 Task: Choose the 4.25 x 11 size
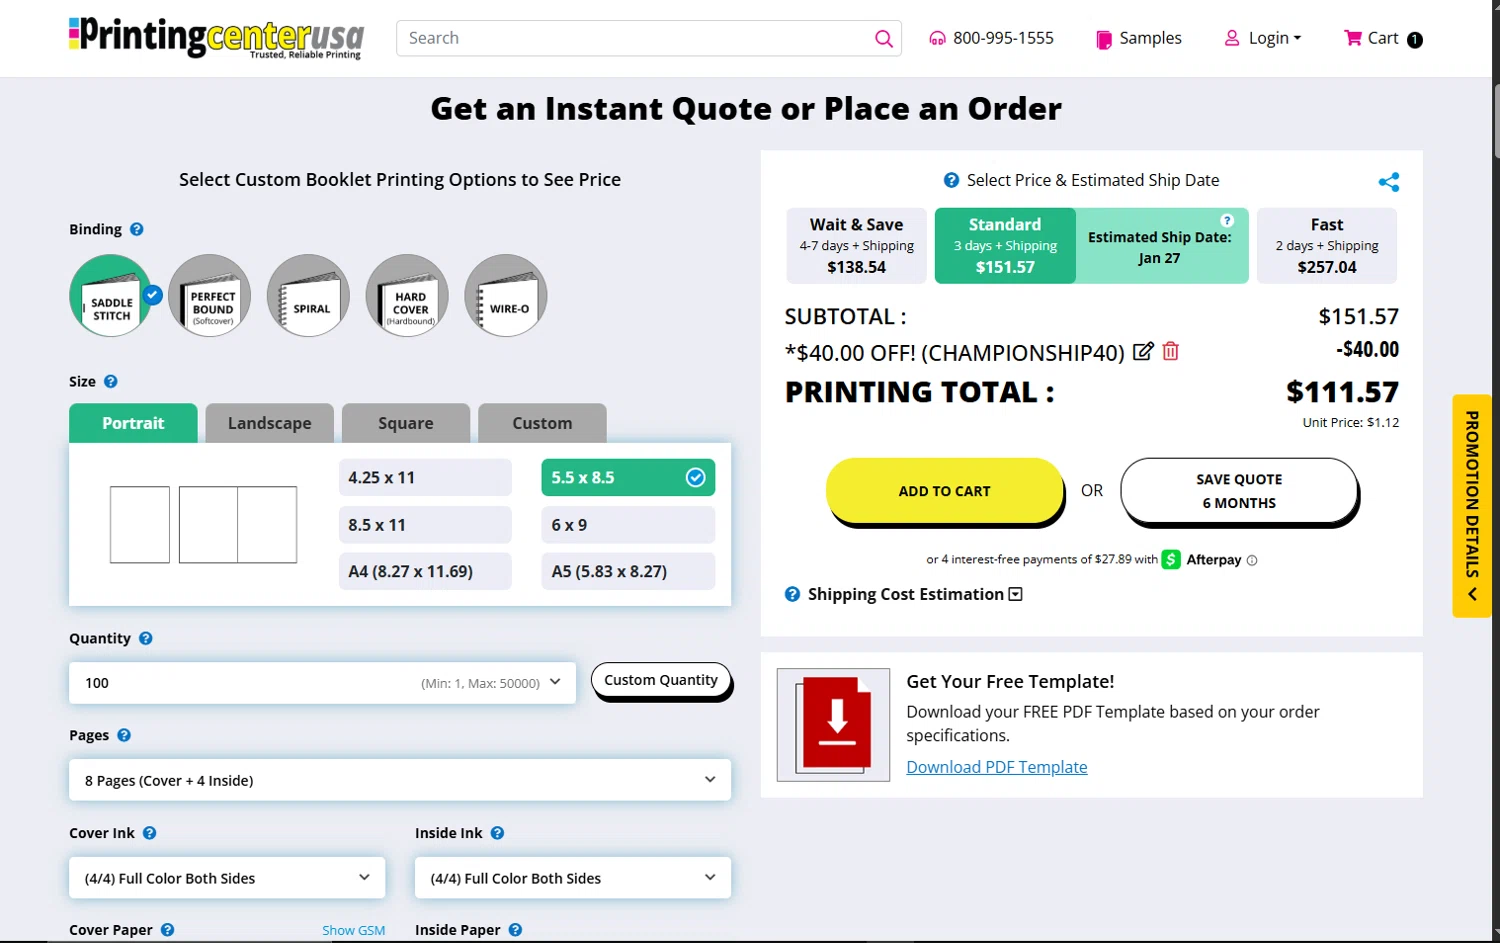[425, 477]
